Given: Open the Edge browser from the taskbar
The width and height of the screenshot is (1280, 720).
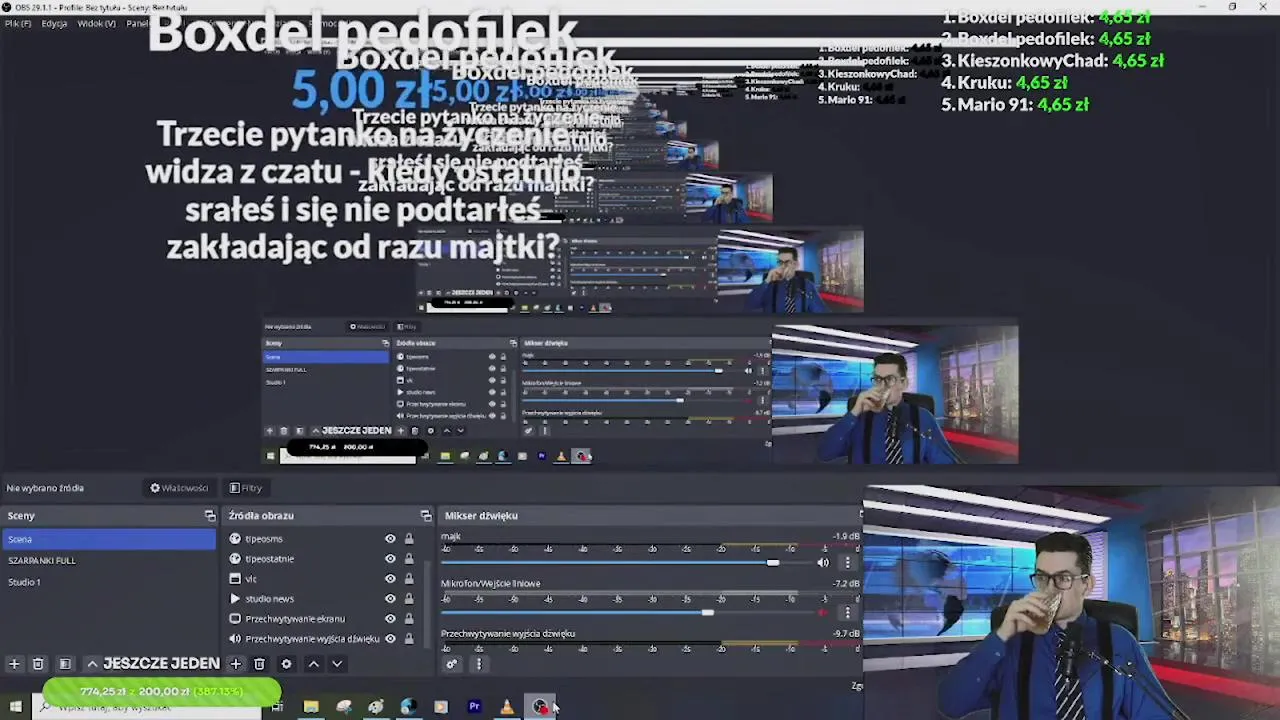Looking at the screenshot, I should coord(408,707).
